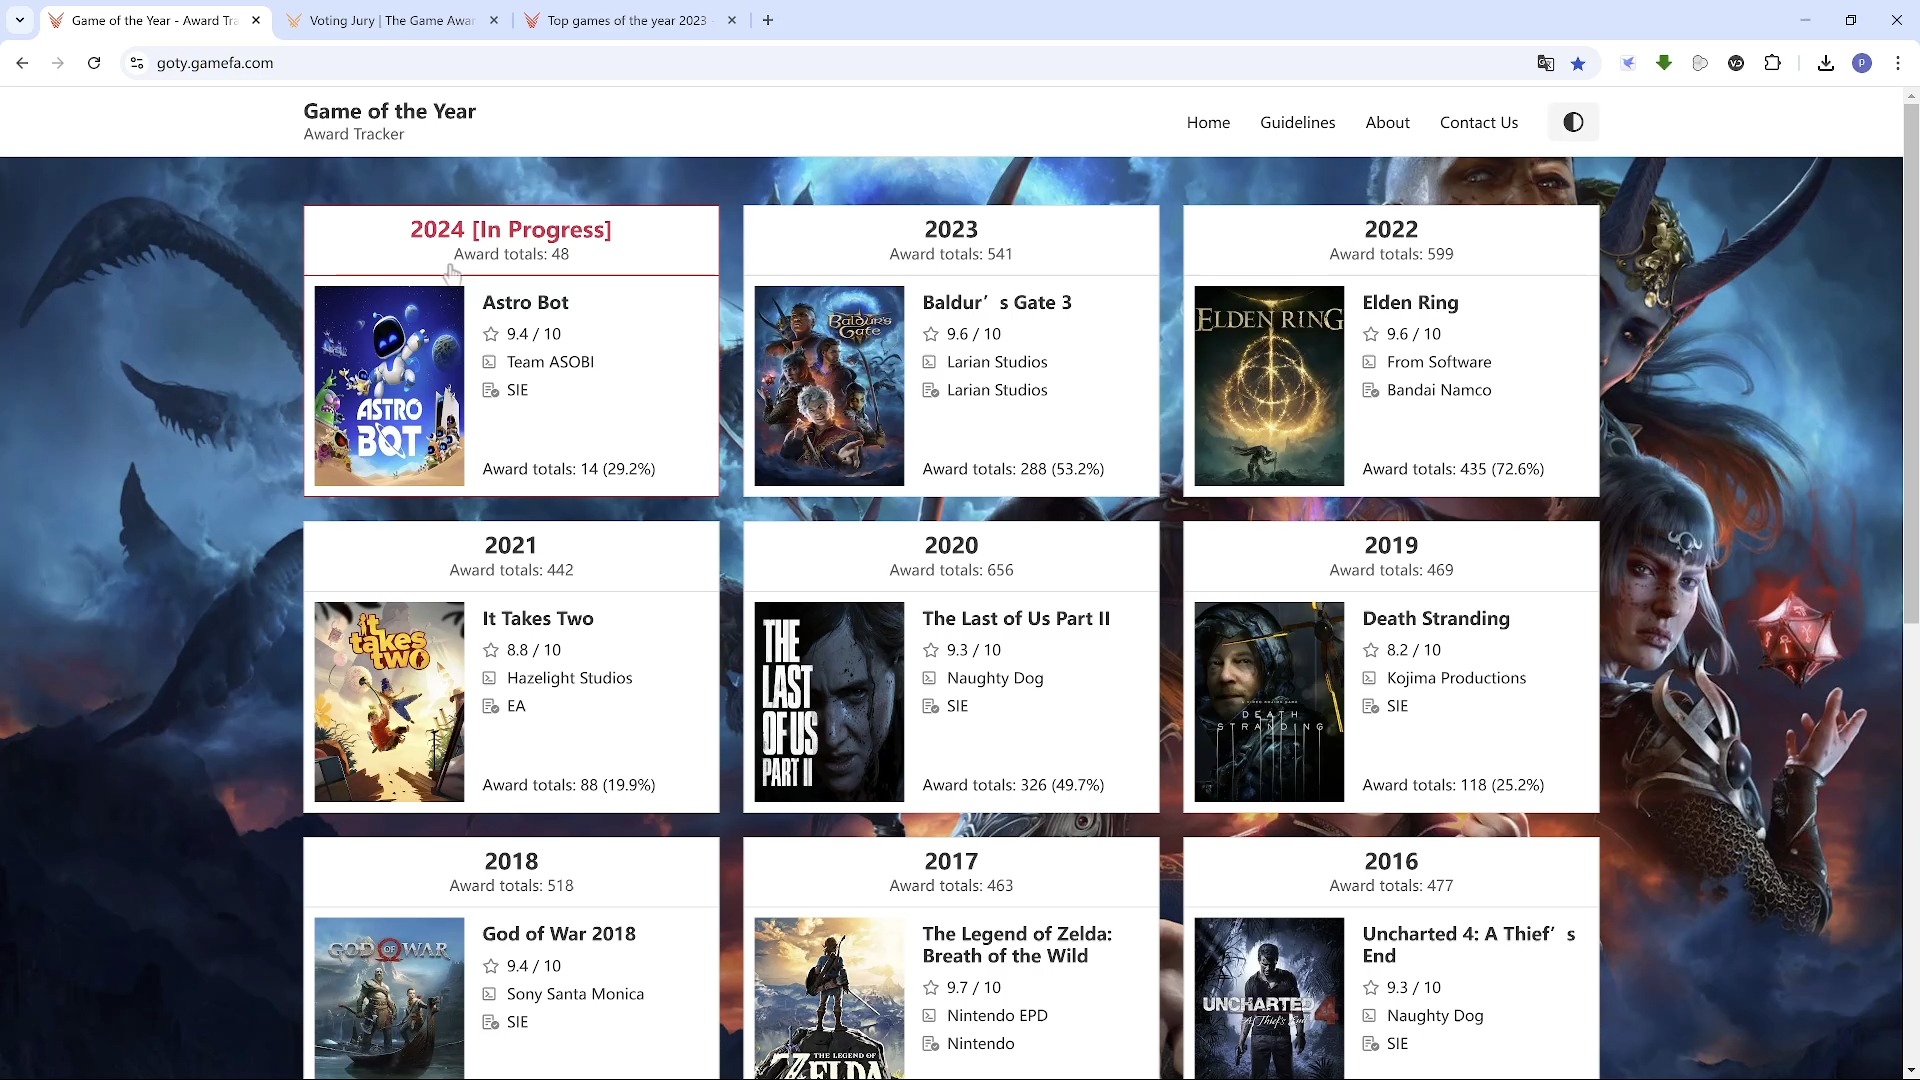Go to the About page
Screen dimensions: 1920x1080
click(1387, 122)
